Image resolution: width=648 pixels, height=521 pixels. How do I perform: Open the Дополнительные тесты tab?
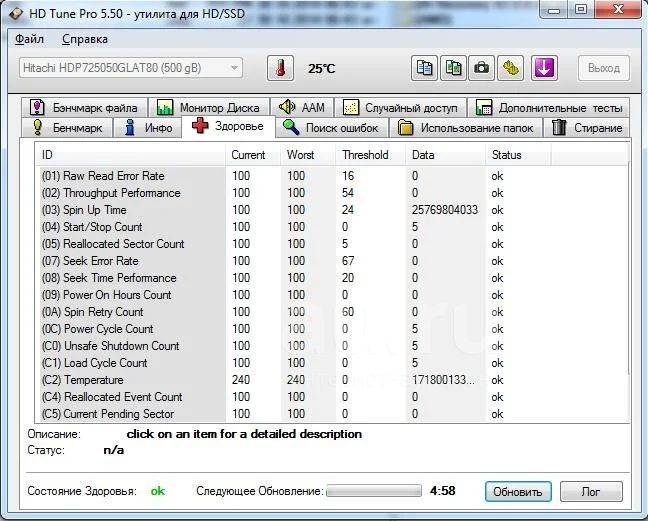click(549, 107)
